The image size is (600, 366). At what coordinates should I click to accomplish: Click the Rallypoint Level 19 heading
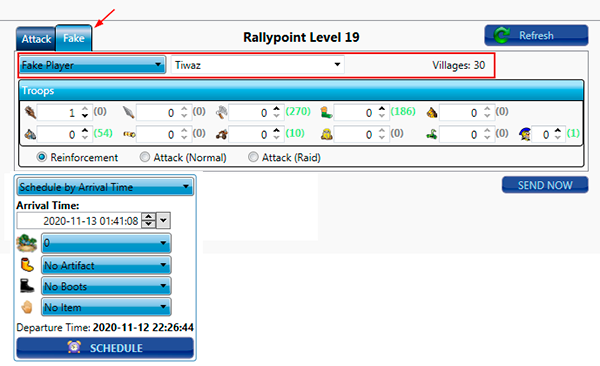click(301, 37)
